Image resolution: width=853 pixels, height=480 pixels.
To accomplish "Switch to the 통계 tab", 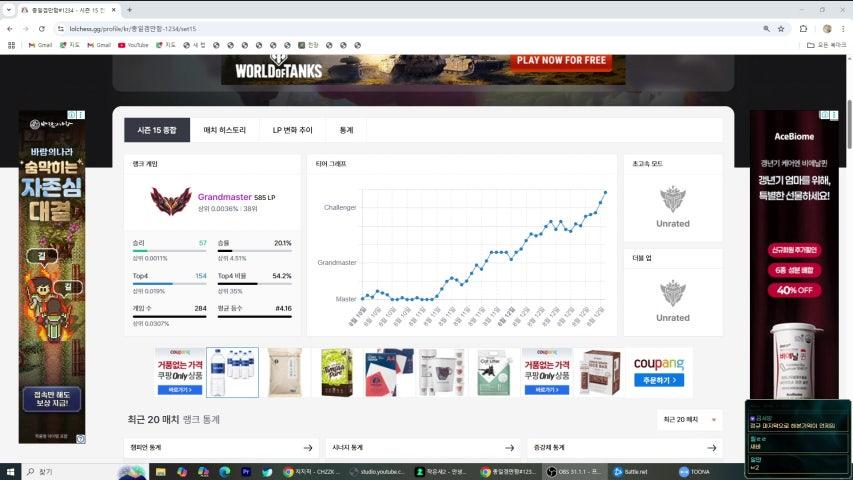I will point(347,130).
